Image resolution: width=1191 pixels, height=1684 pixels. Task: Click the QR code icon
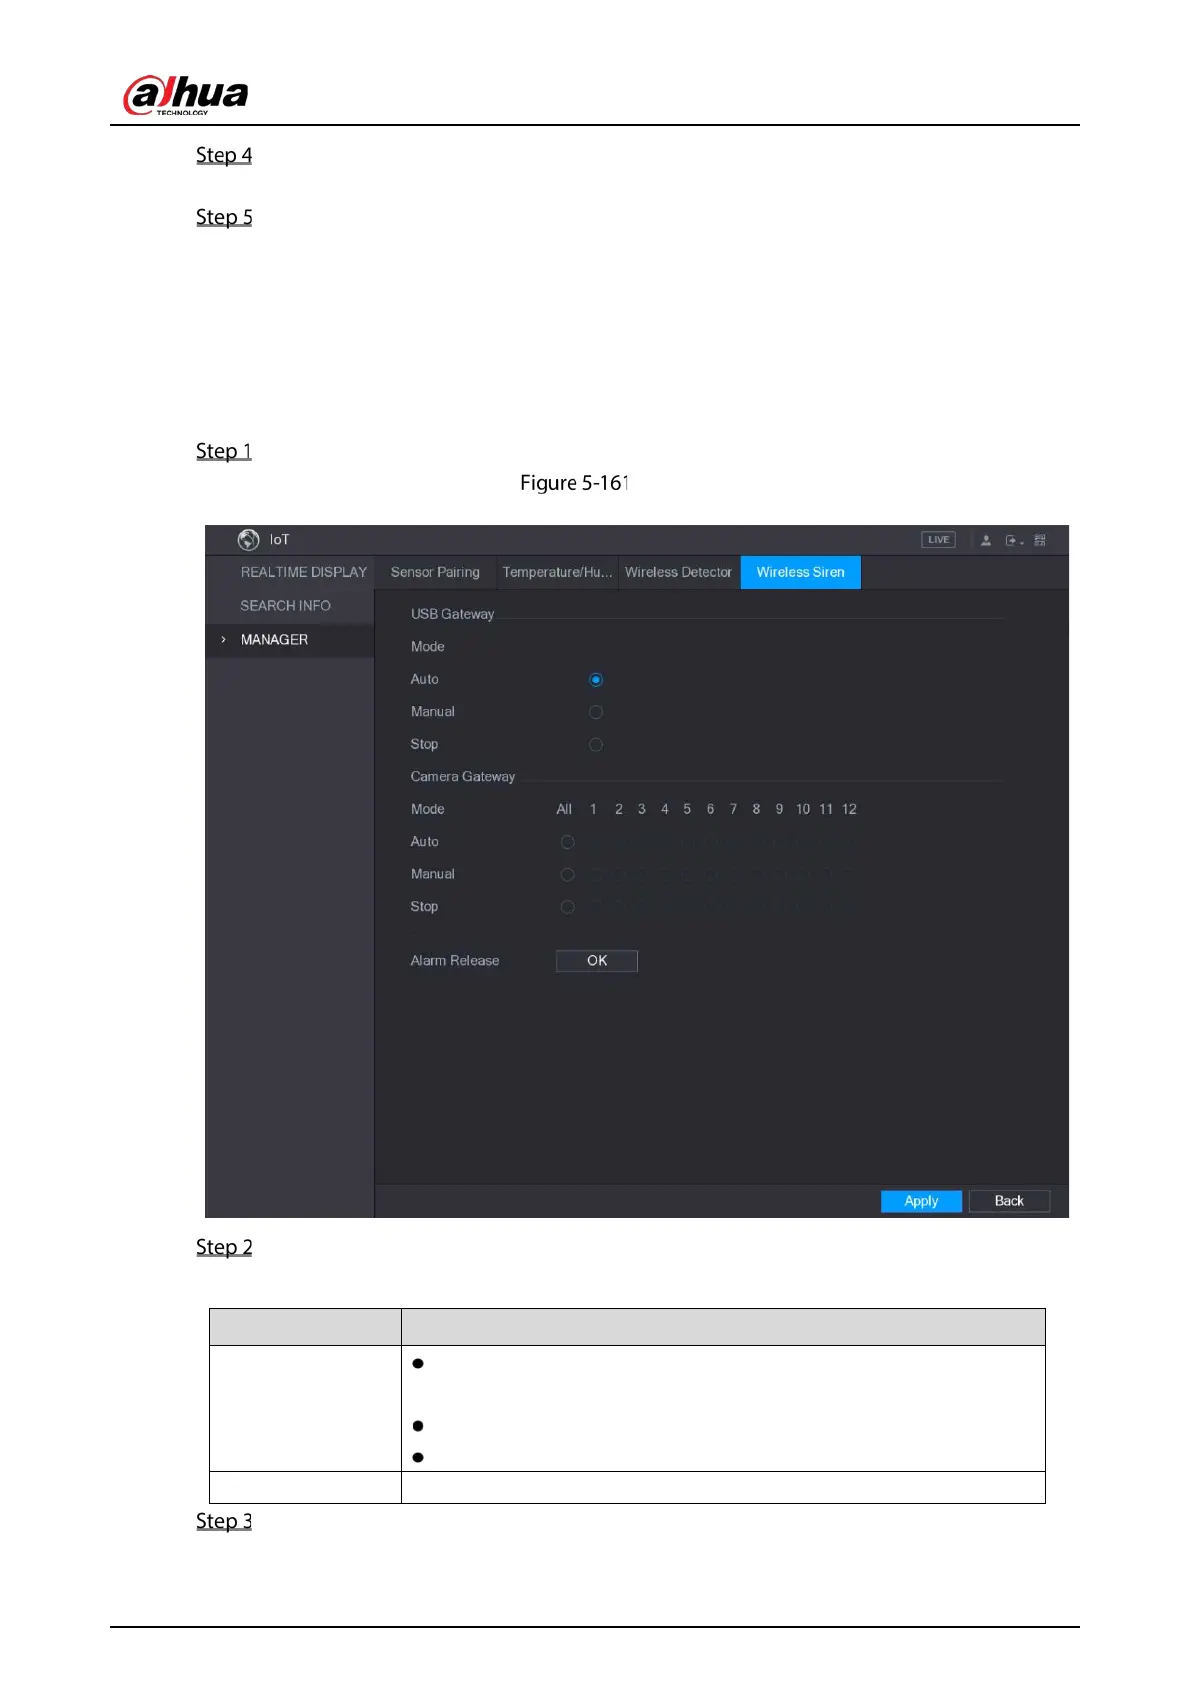tap(1040, 540)
